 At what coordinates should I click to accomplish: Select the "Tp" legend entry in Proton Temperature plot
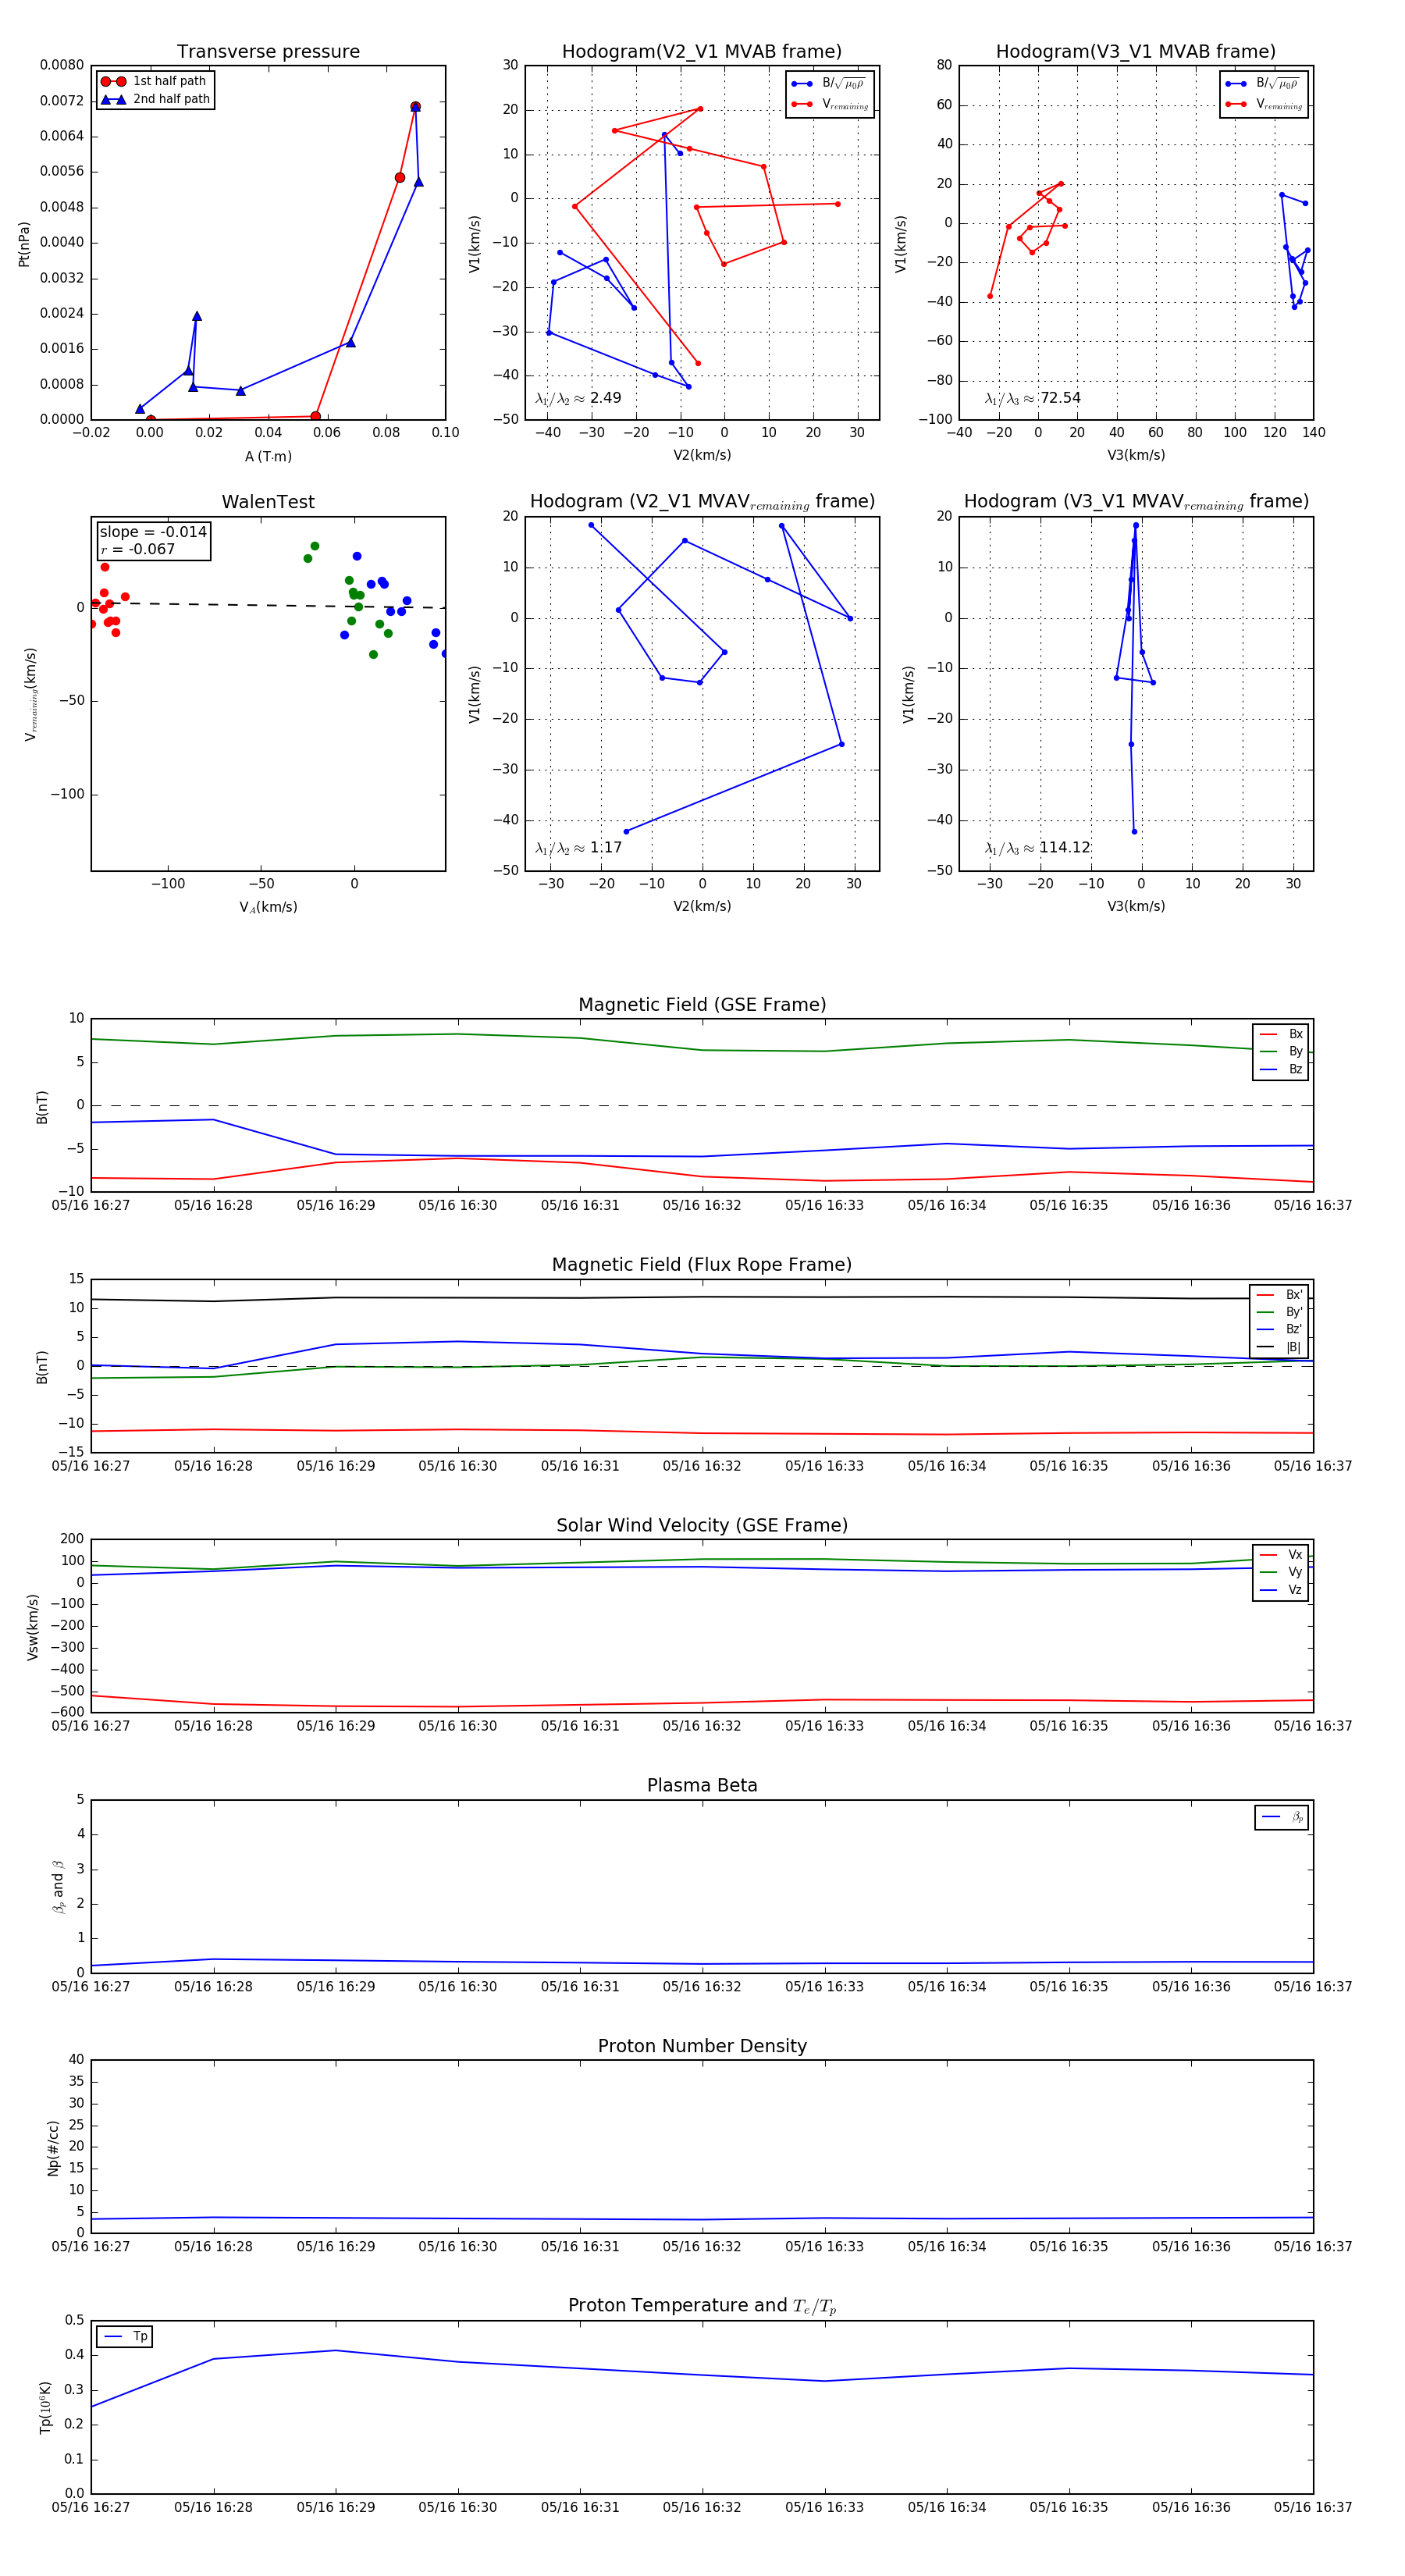(126, 2337)
